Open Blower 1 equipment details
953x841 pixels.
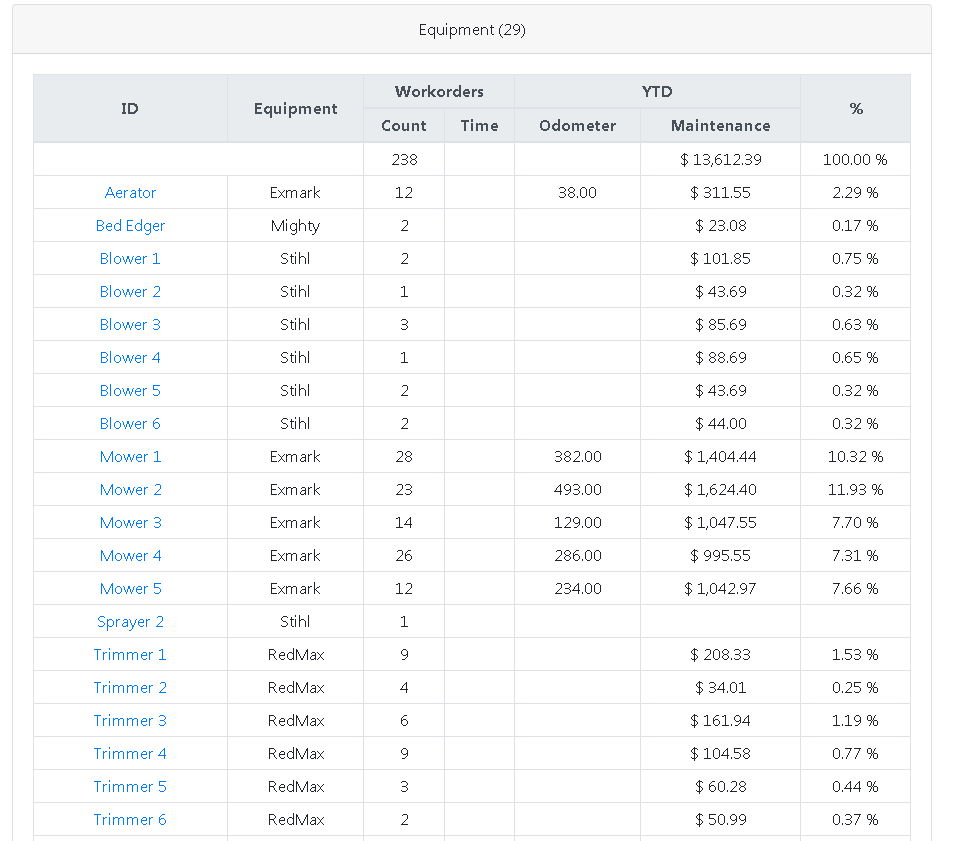[130, 259]
